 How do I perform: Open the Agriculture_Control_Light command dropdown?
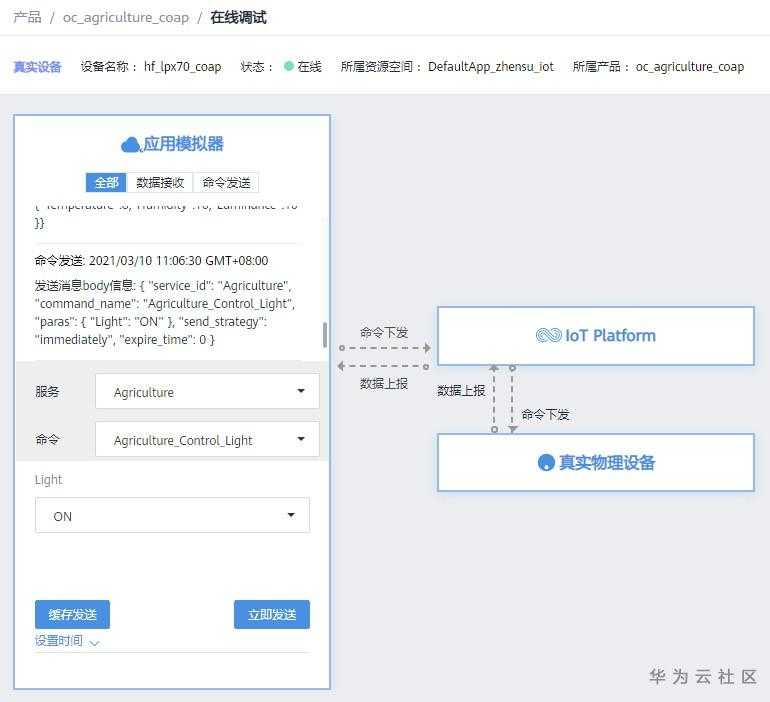click(x=207, y=439)
